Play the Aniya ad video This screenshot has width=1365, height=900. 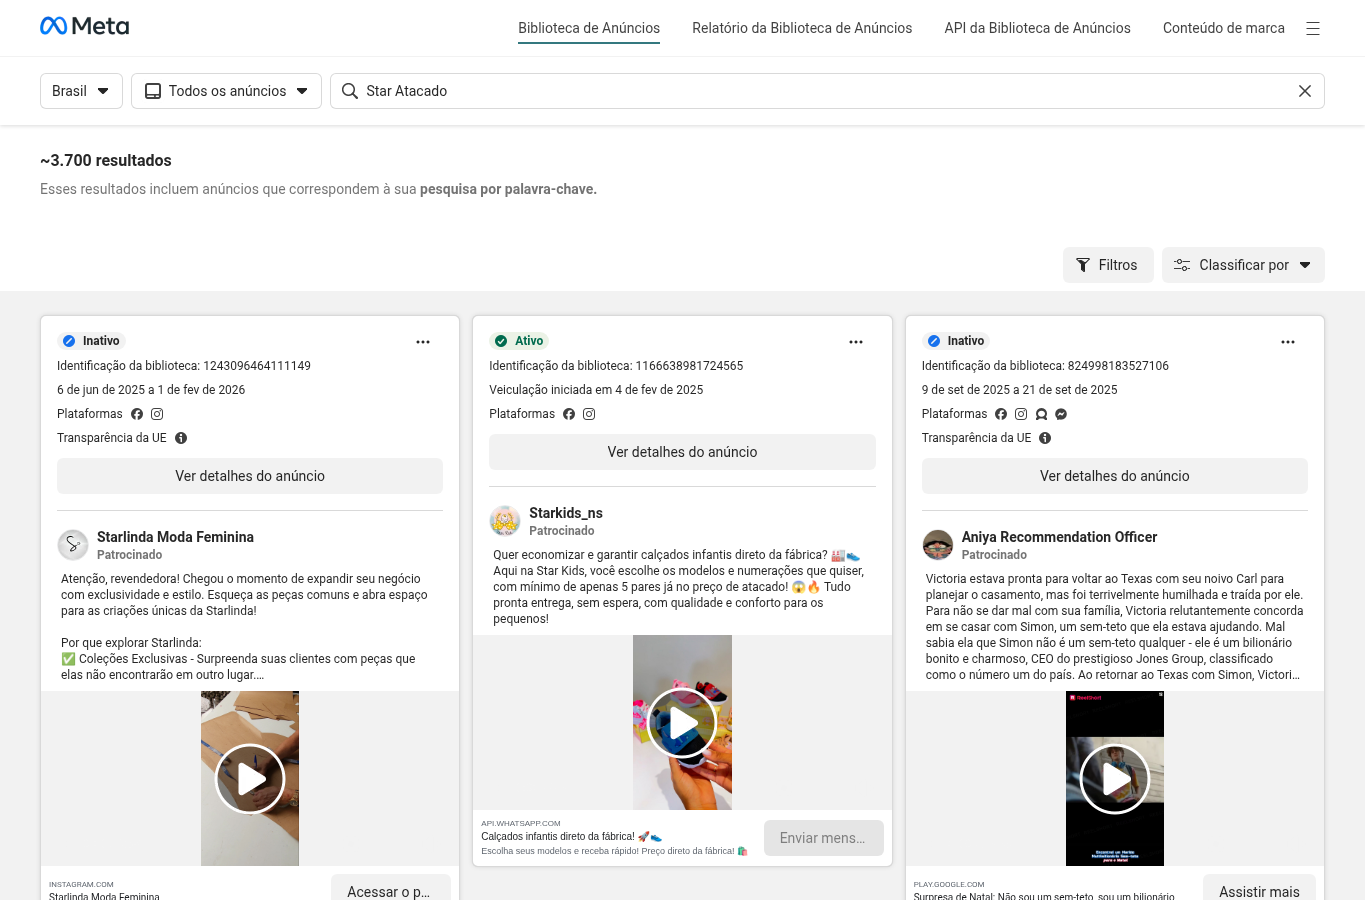1115,779
